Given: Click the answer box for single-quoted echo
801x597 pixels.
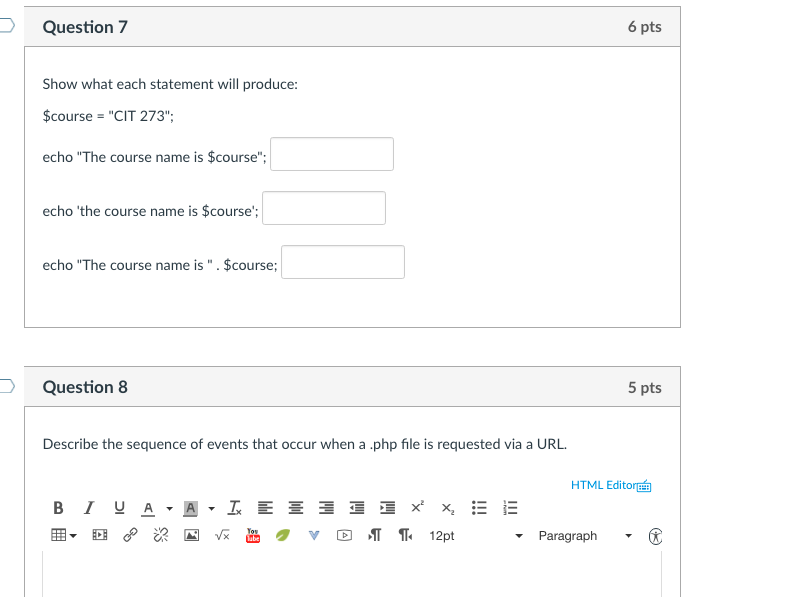Looking at the screenshot, I should tap(324, 208).
